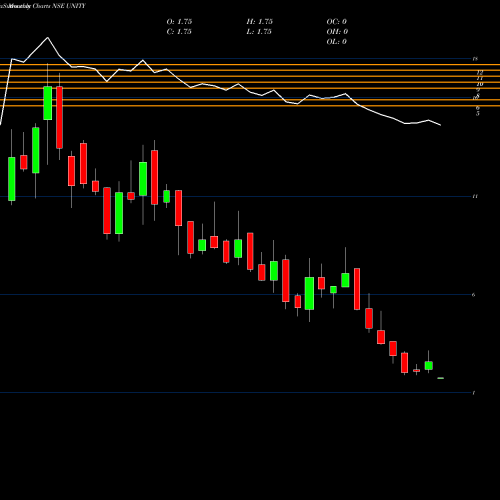The width and height of the screenshot is (500, 500).
Task: Click the peak of the white moving average line
Action: pos(47,38)
